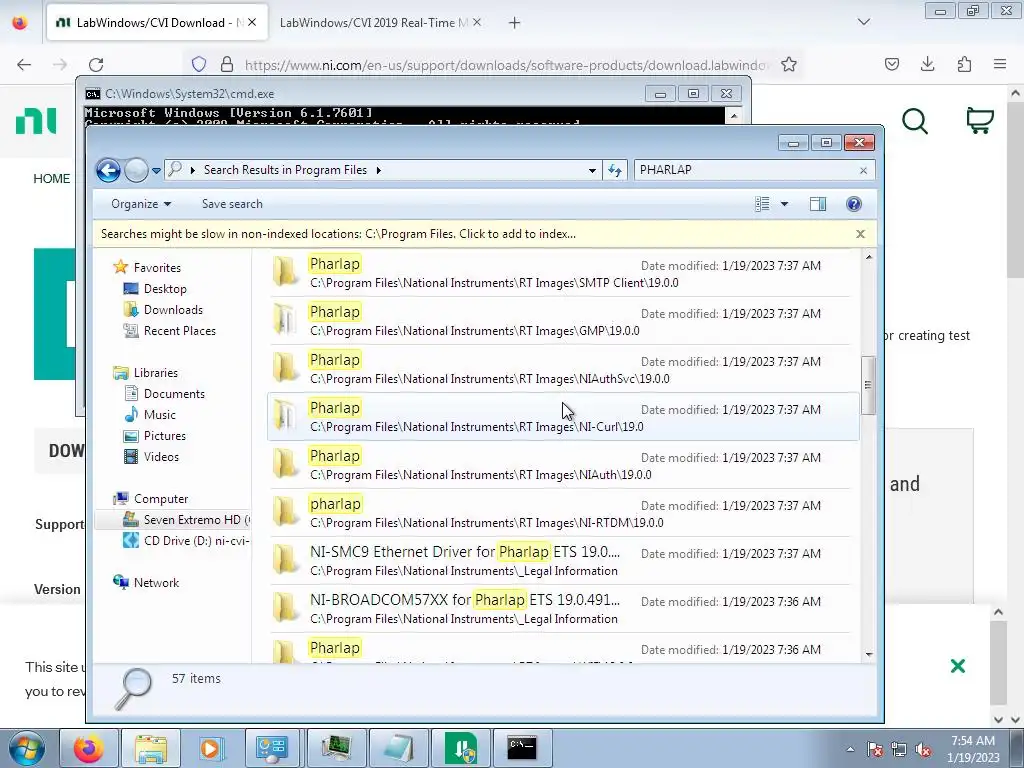
Task: Open Firefox from the taskbar
Action: point(89,748)
